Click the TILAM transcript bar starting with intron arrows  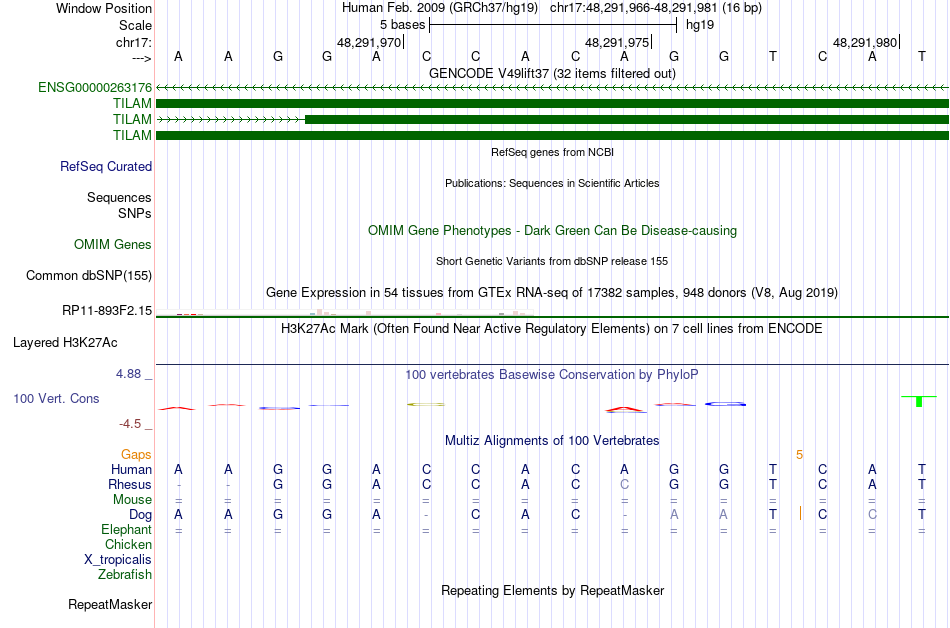(552, 119)
